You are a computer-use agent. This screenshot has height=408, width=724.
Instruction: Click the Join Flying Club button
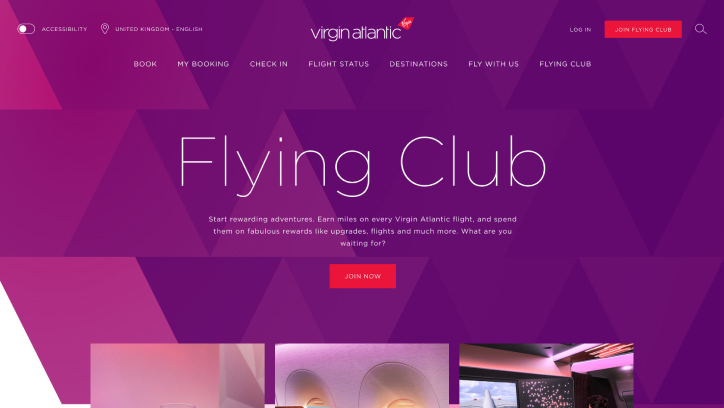coord(643,30)
